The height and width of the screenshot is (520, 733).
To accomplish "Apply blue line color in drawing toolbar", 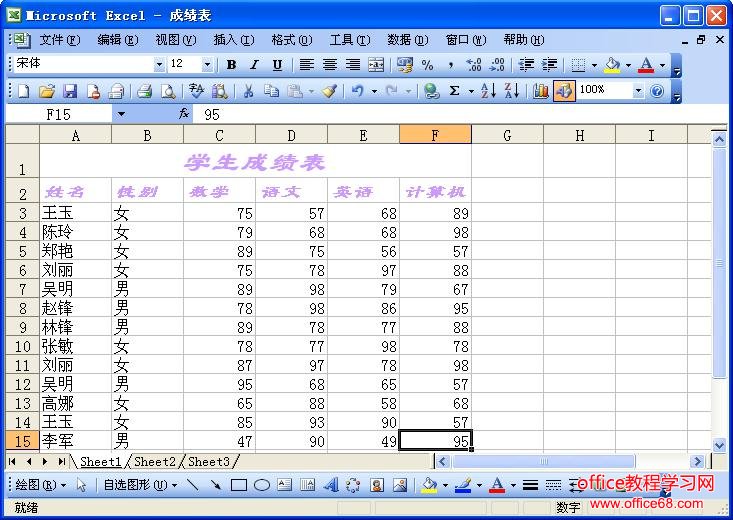I will pyautogui.click(x=463, y=485).
